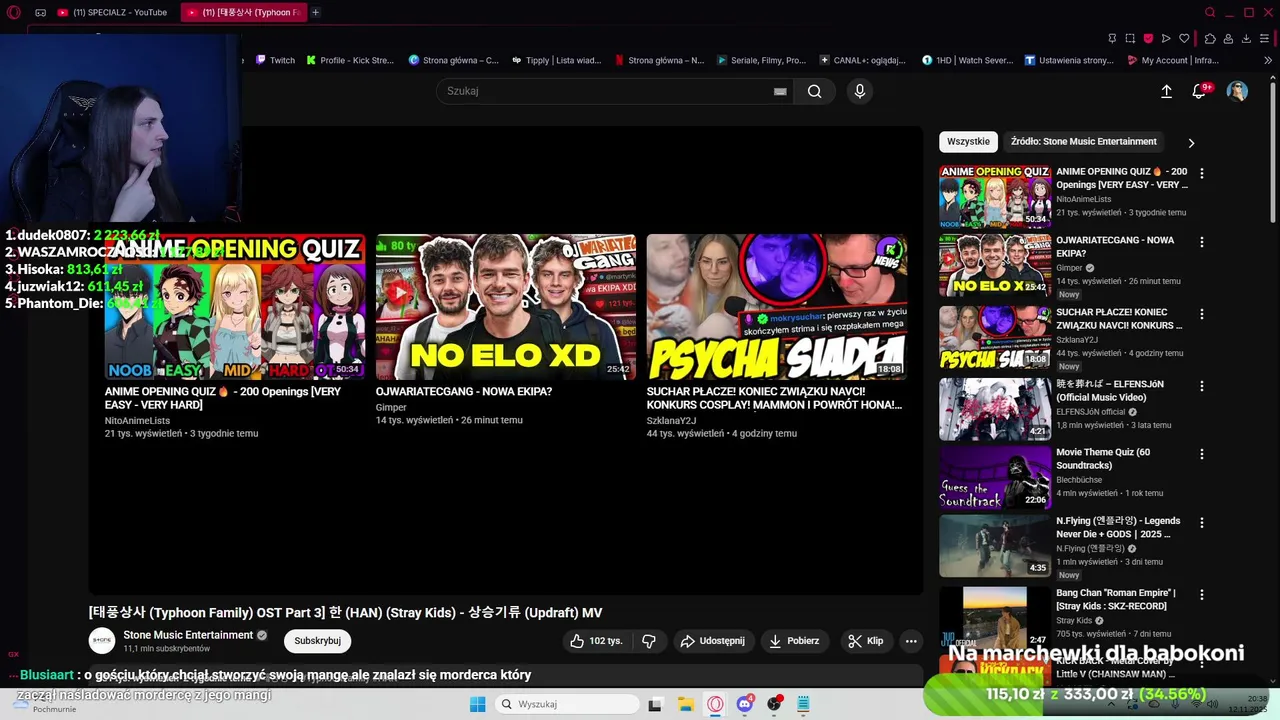Open more options for ELFENSJóN video

(1202, 385)
